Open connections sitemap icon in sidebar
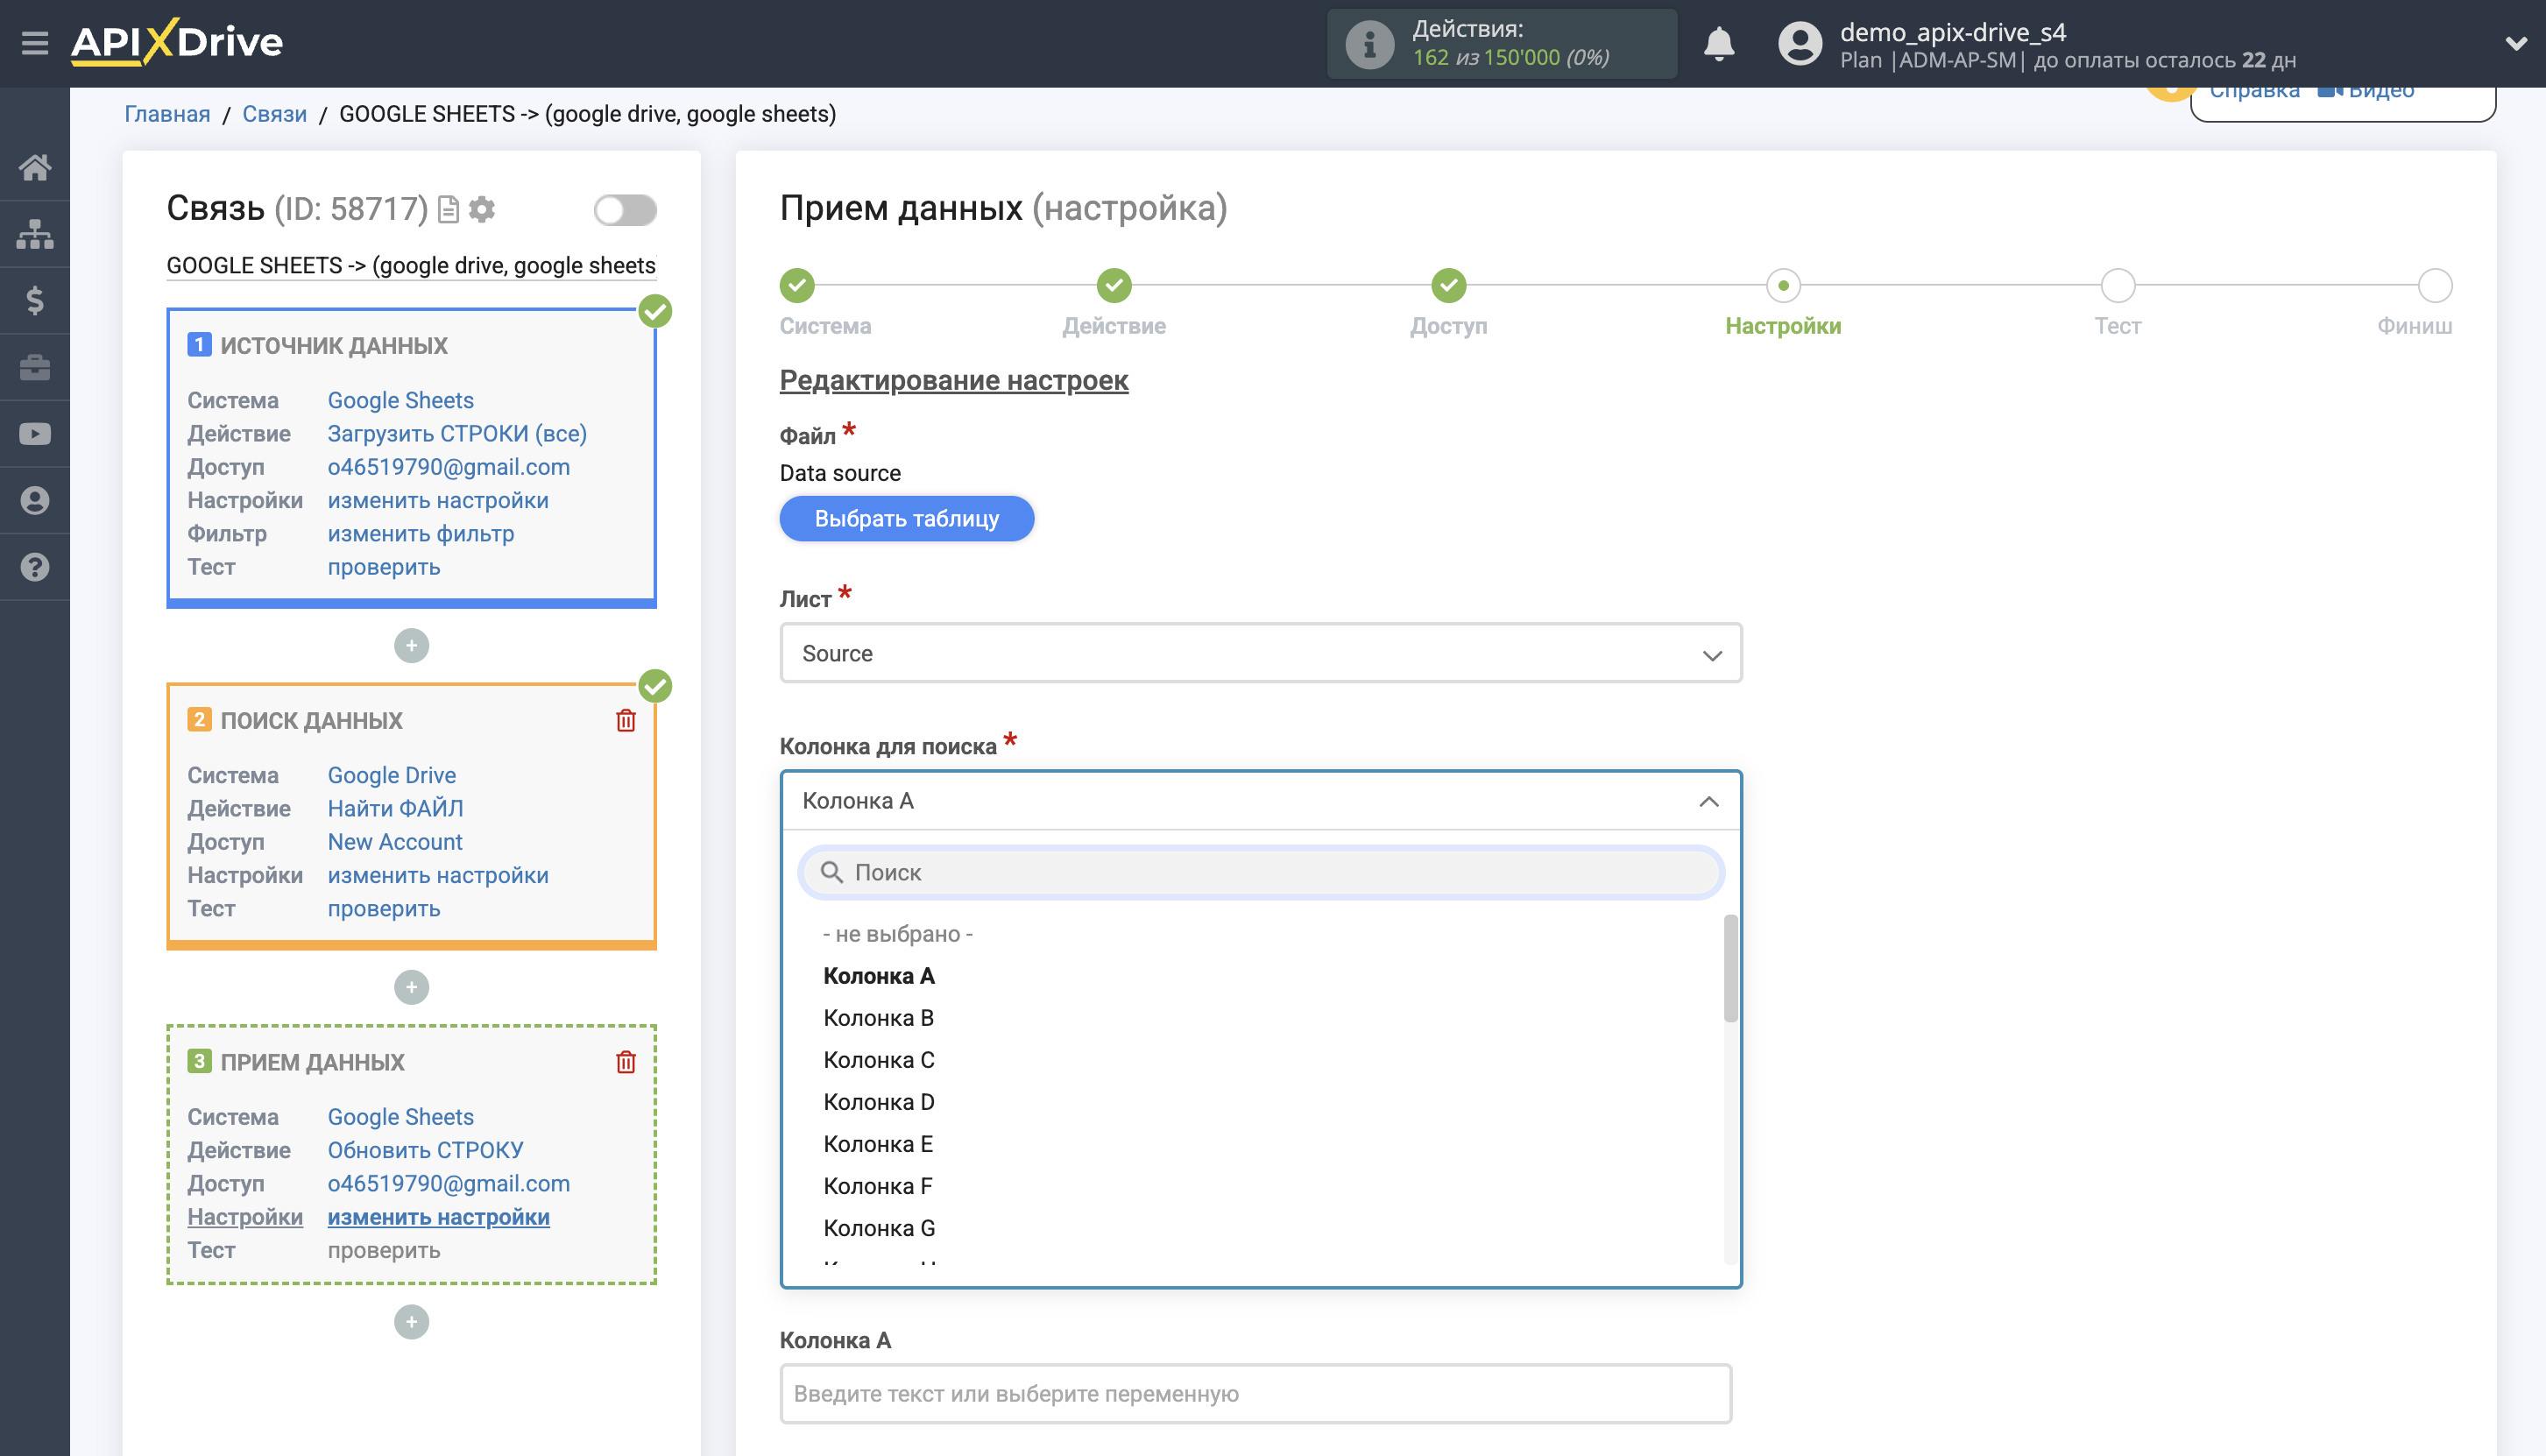The width and height of the screenshot is (2546, 1456). click(x=35, y=234)
